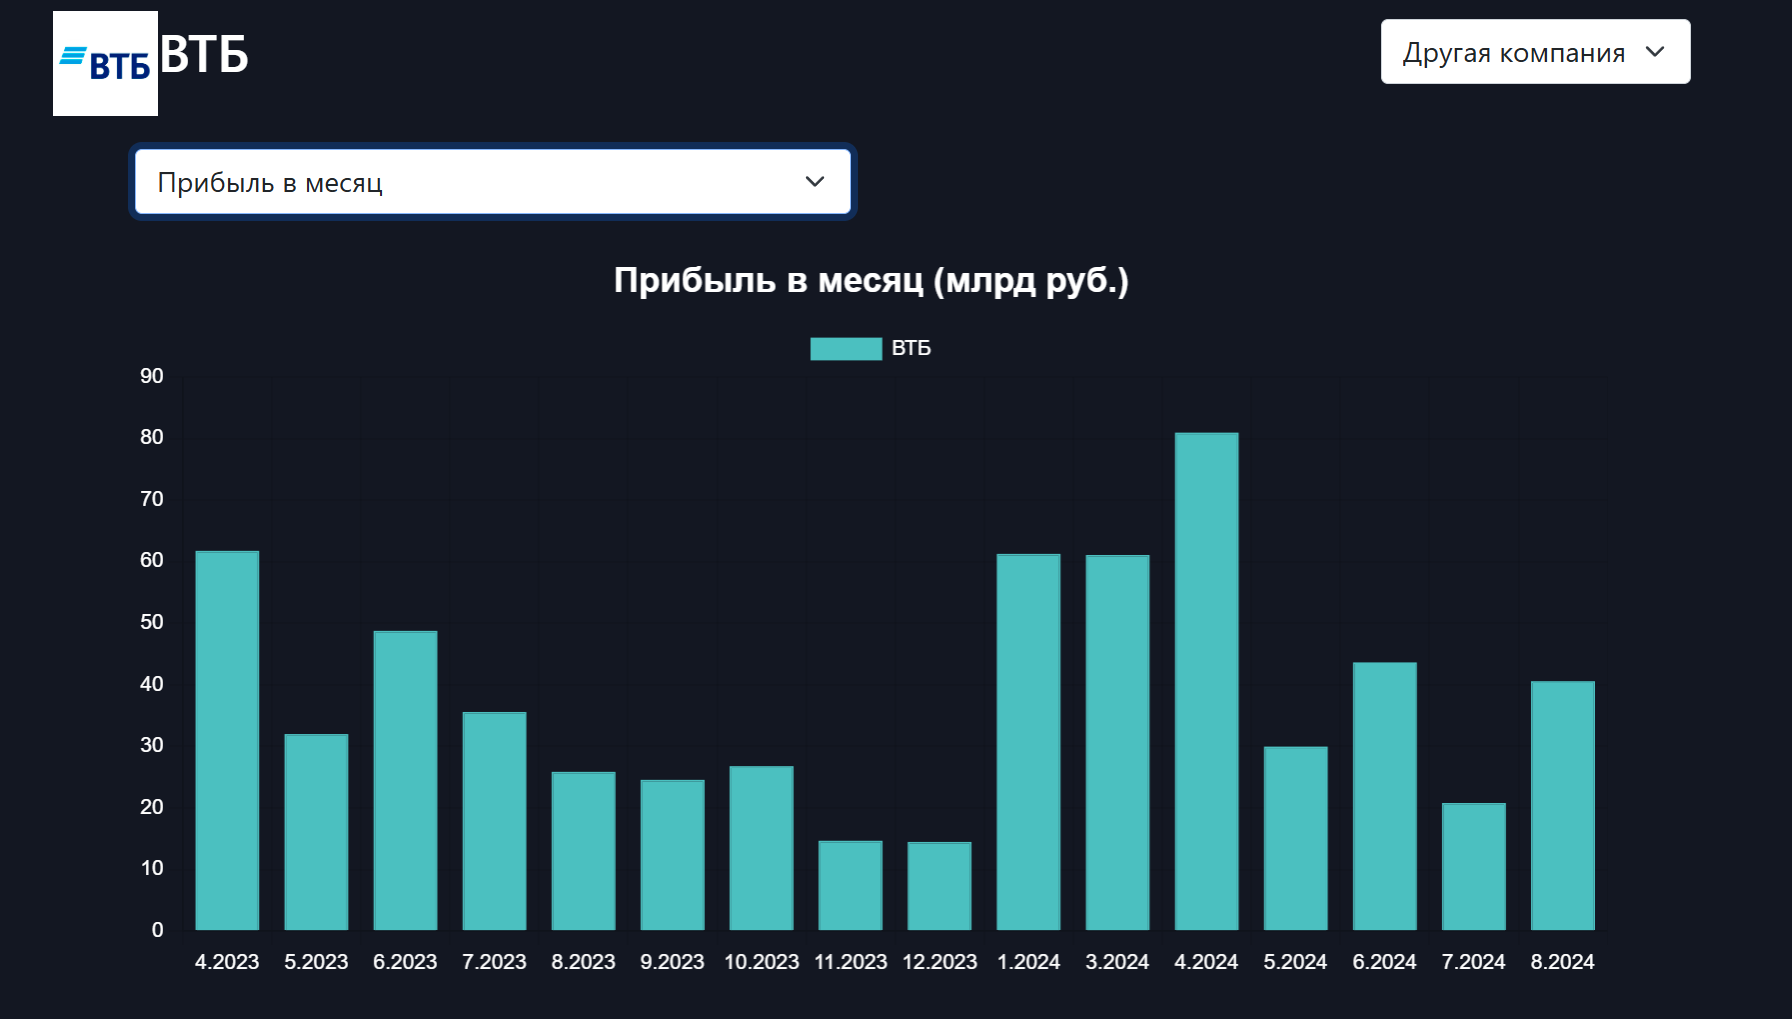Click the chart title 'Прибыль в месяц (млрд руб.)'
1792x1019 pixels.
click(871, 280)
